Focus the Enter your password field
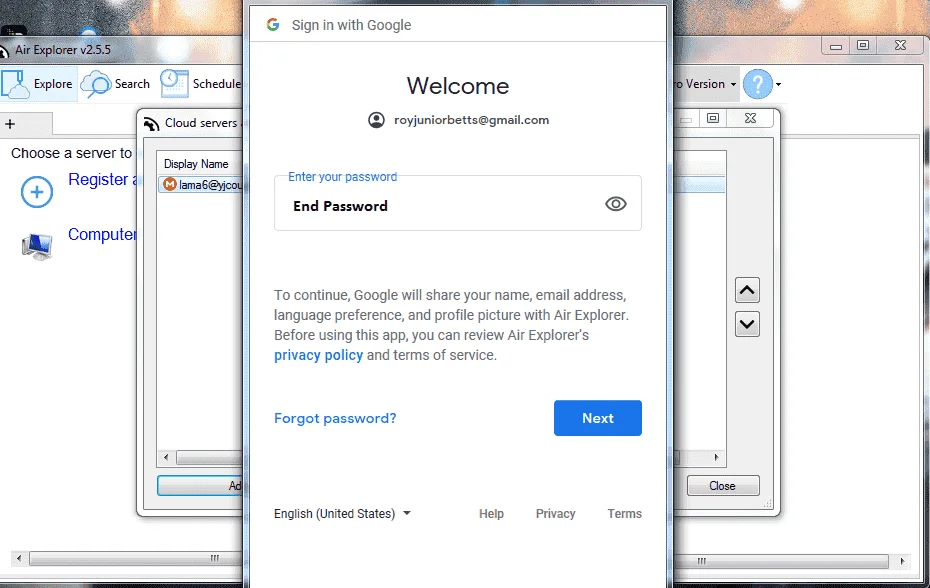This screenshot has width=930, height=588. [457, 203]
